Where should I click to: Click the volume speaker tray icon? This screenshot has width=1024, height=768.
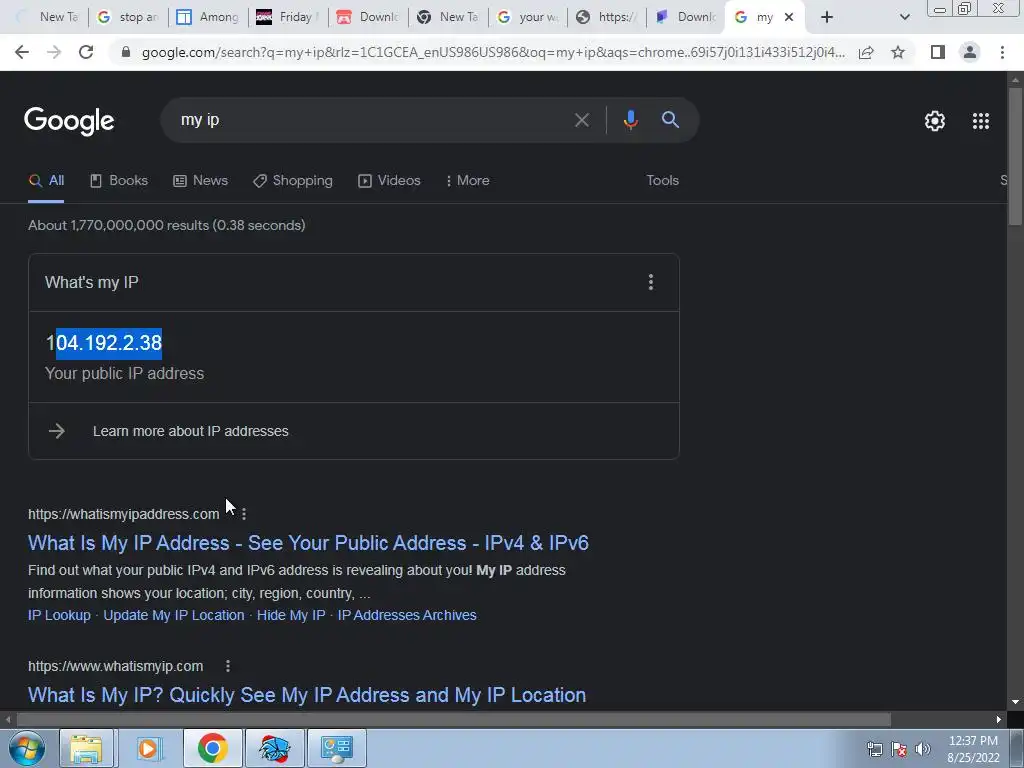tap(922, 749)
